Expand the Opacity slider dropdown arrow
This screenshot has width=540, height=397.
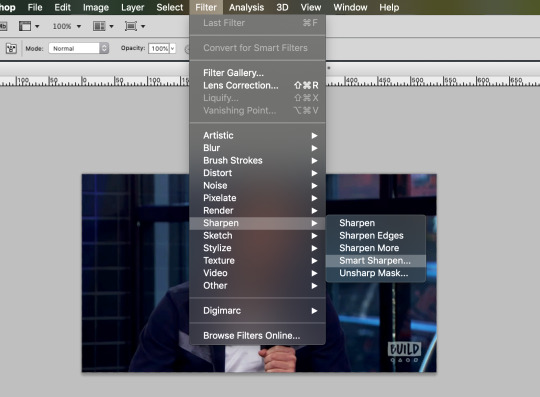[x=173, y=49]
